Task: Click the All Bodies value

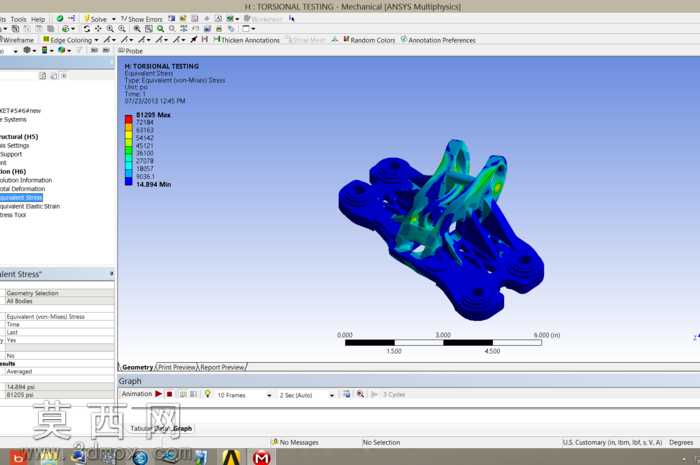Action: [x=59, y=301]
